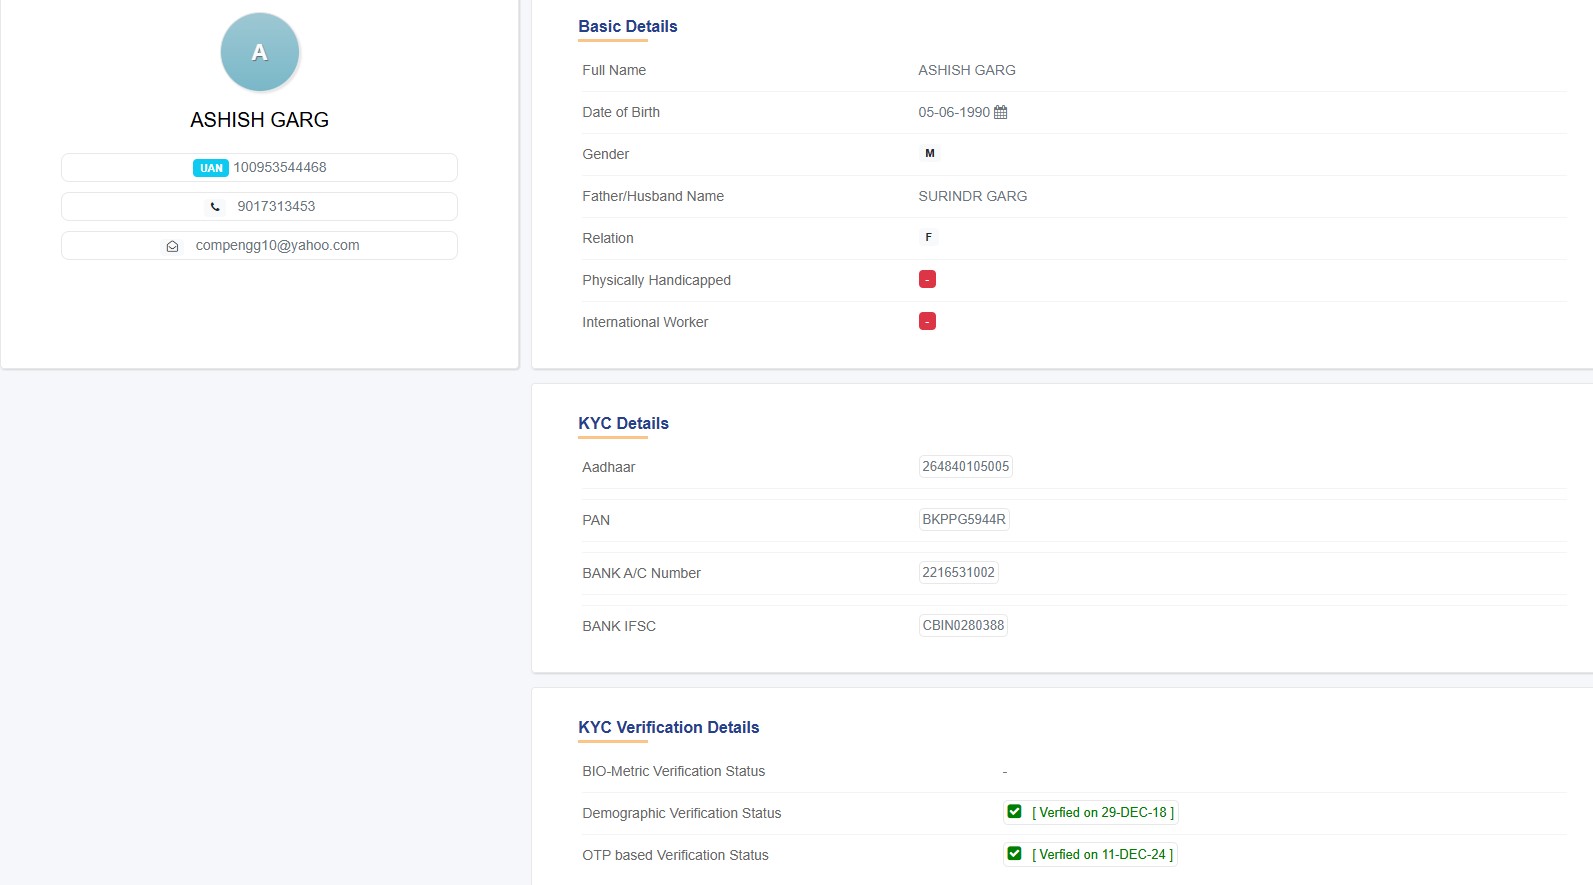
Task: Click the Basic Details section heading
Action: [627, 27]
